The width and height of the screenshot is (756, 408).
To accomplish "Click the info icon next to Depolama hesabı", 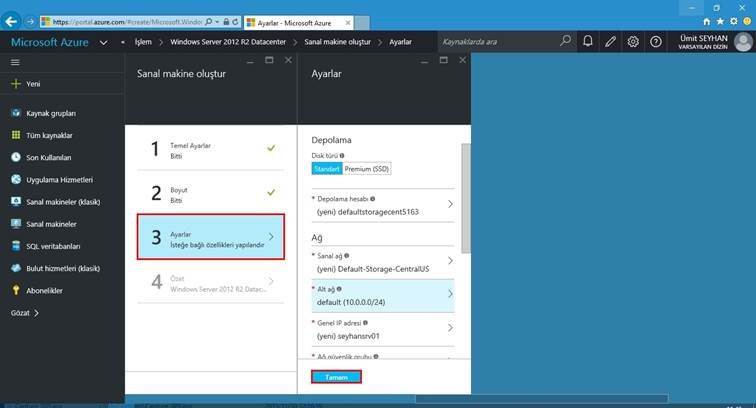I will pos(373,199).
